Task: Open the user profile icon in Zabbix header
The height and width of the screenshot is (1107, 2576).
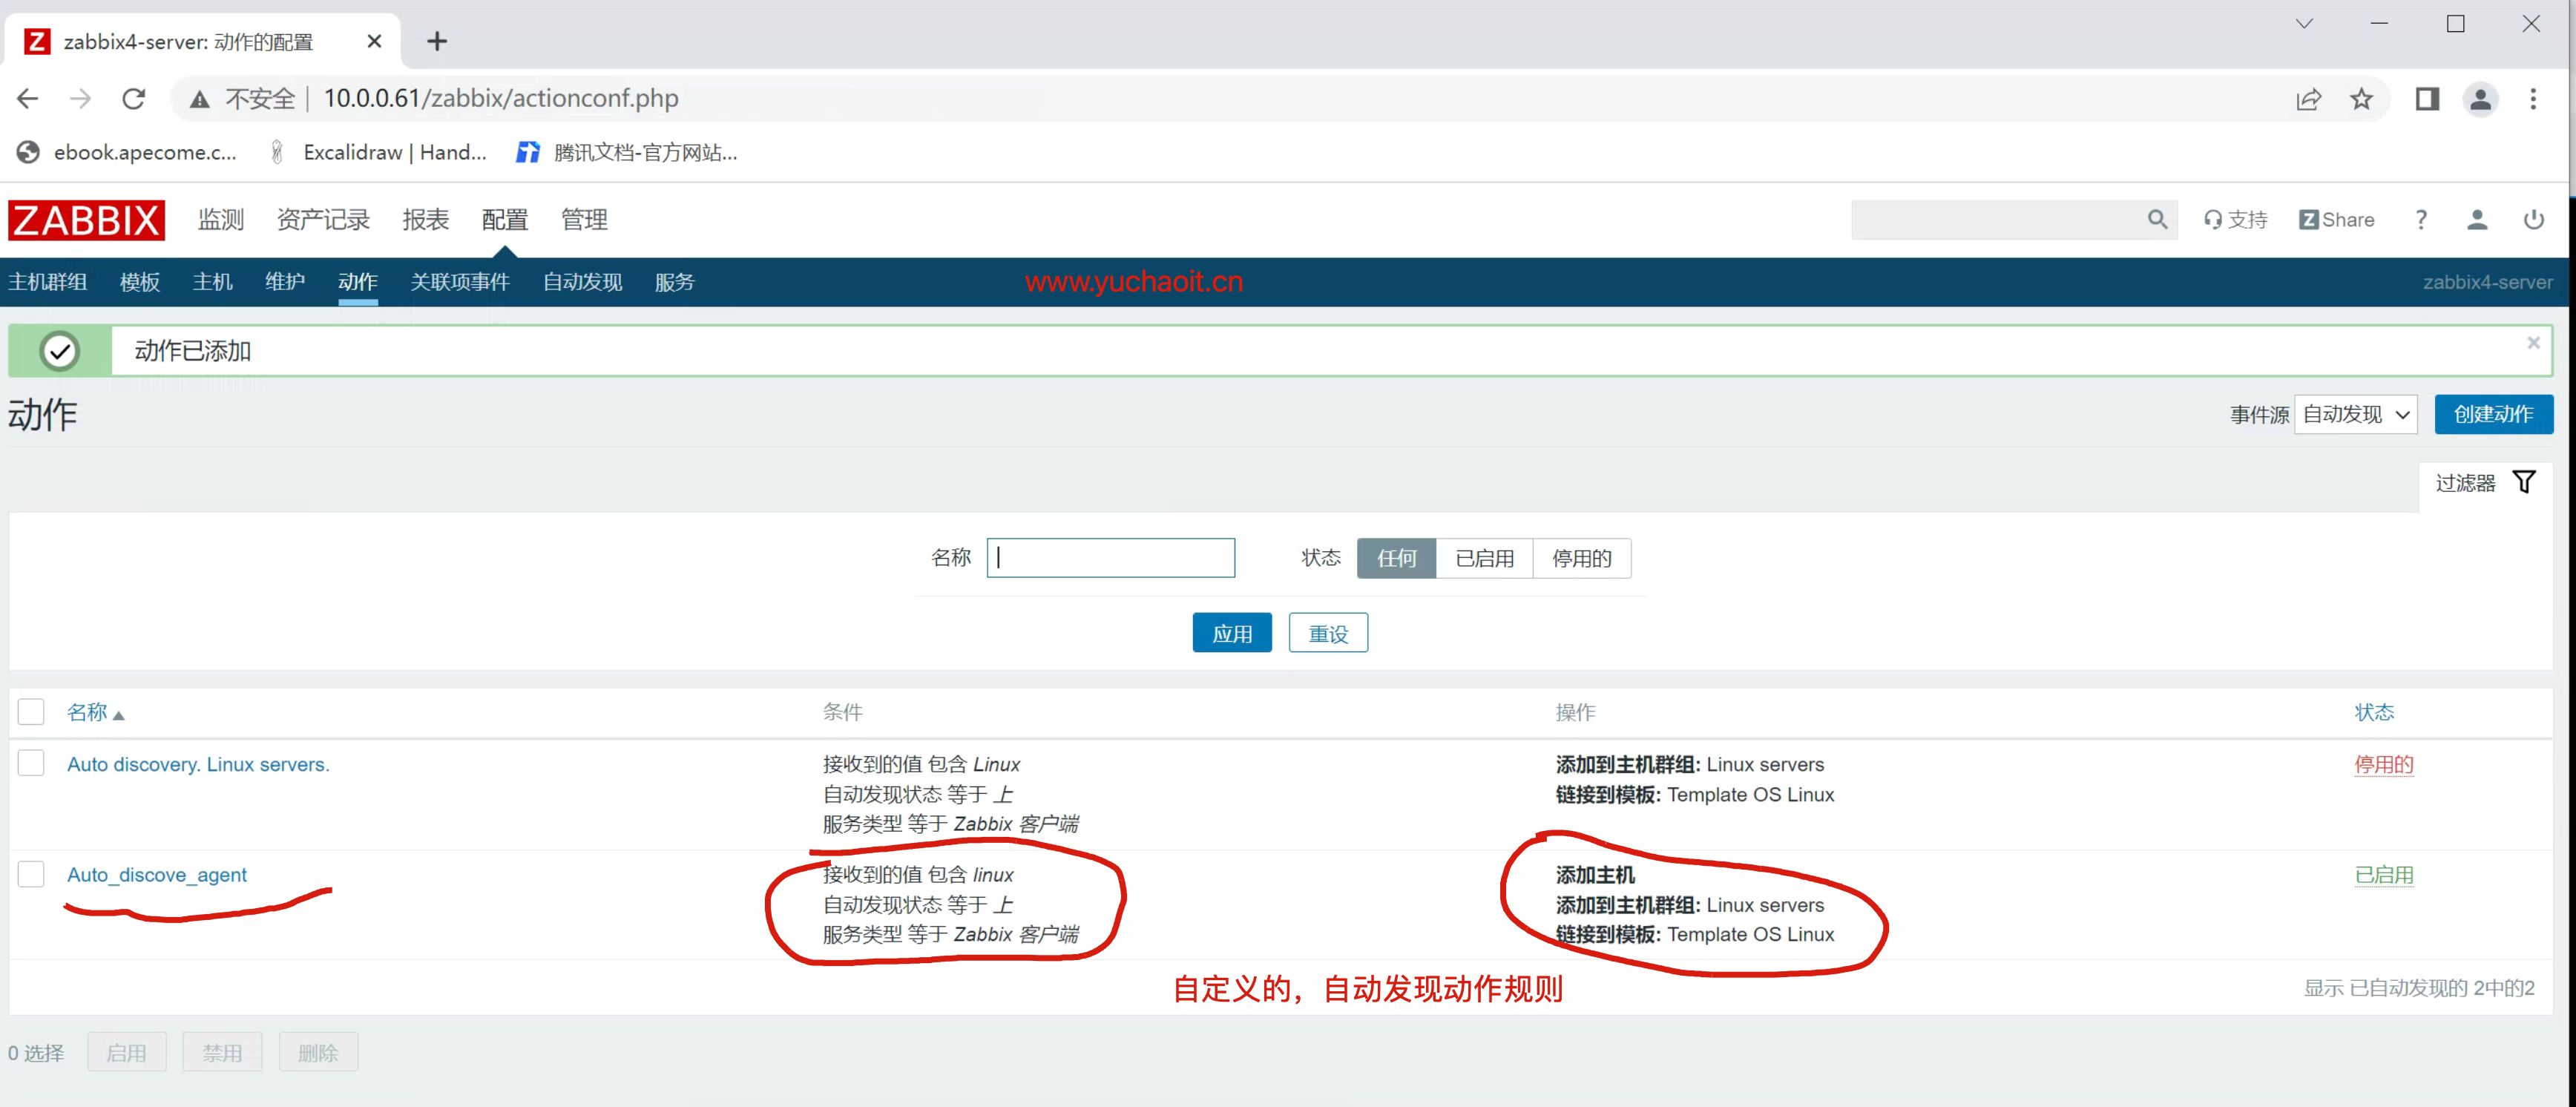Action: (2476, 219)
